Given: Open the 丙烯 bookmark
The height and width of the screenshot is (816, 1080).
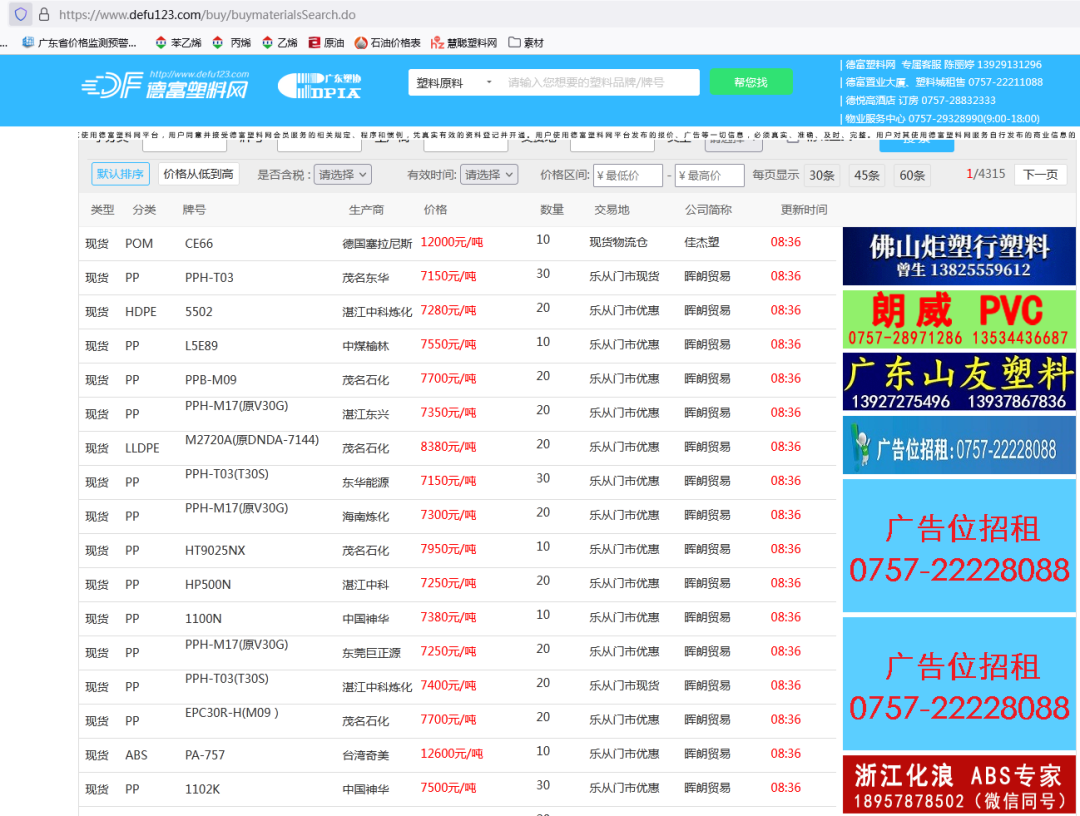Looking at the screenshot, I should [231, 43].
